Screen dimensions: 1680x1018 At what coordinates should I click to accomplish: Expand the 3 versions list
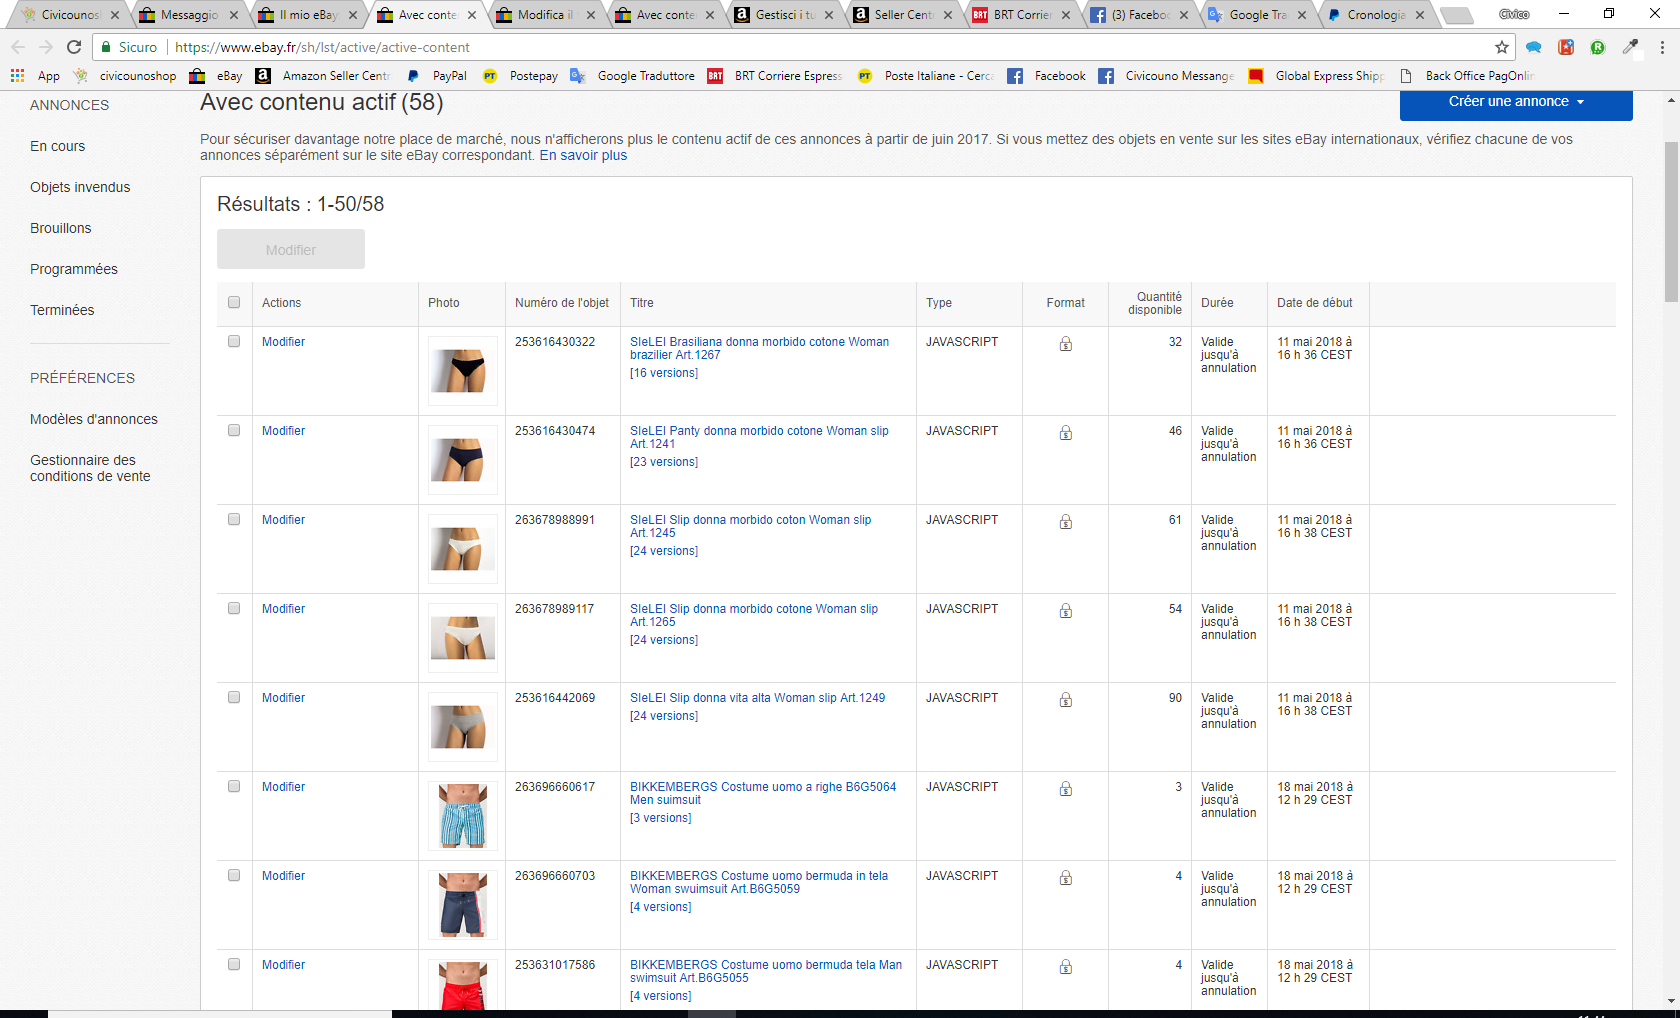[661, 818]
